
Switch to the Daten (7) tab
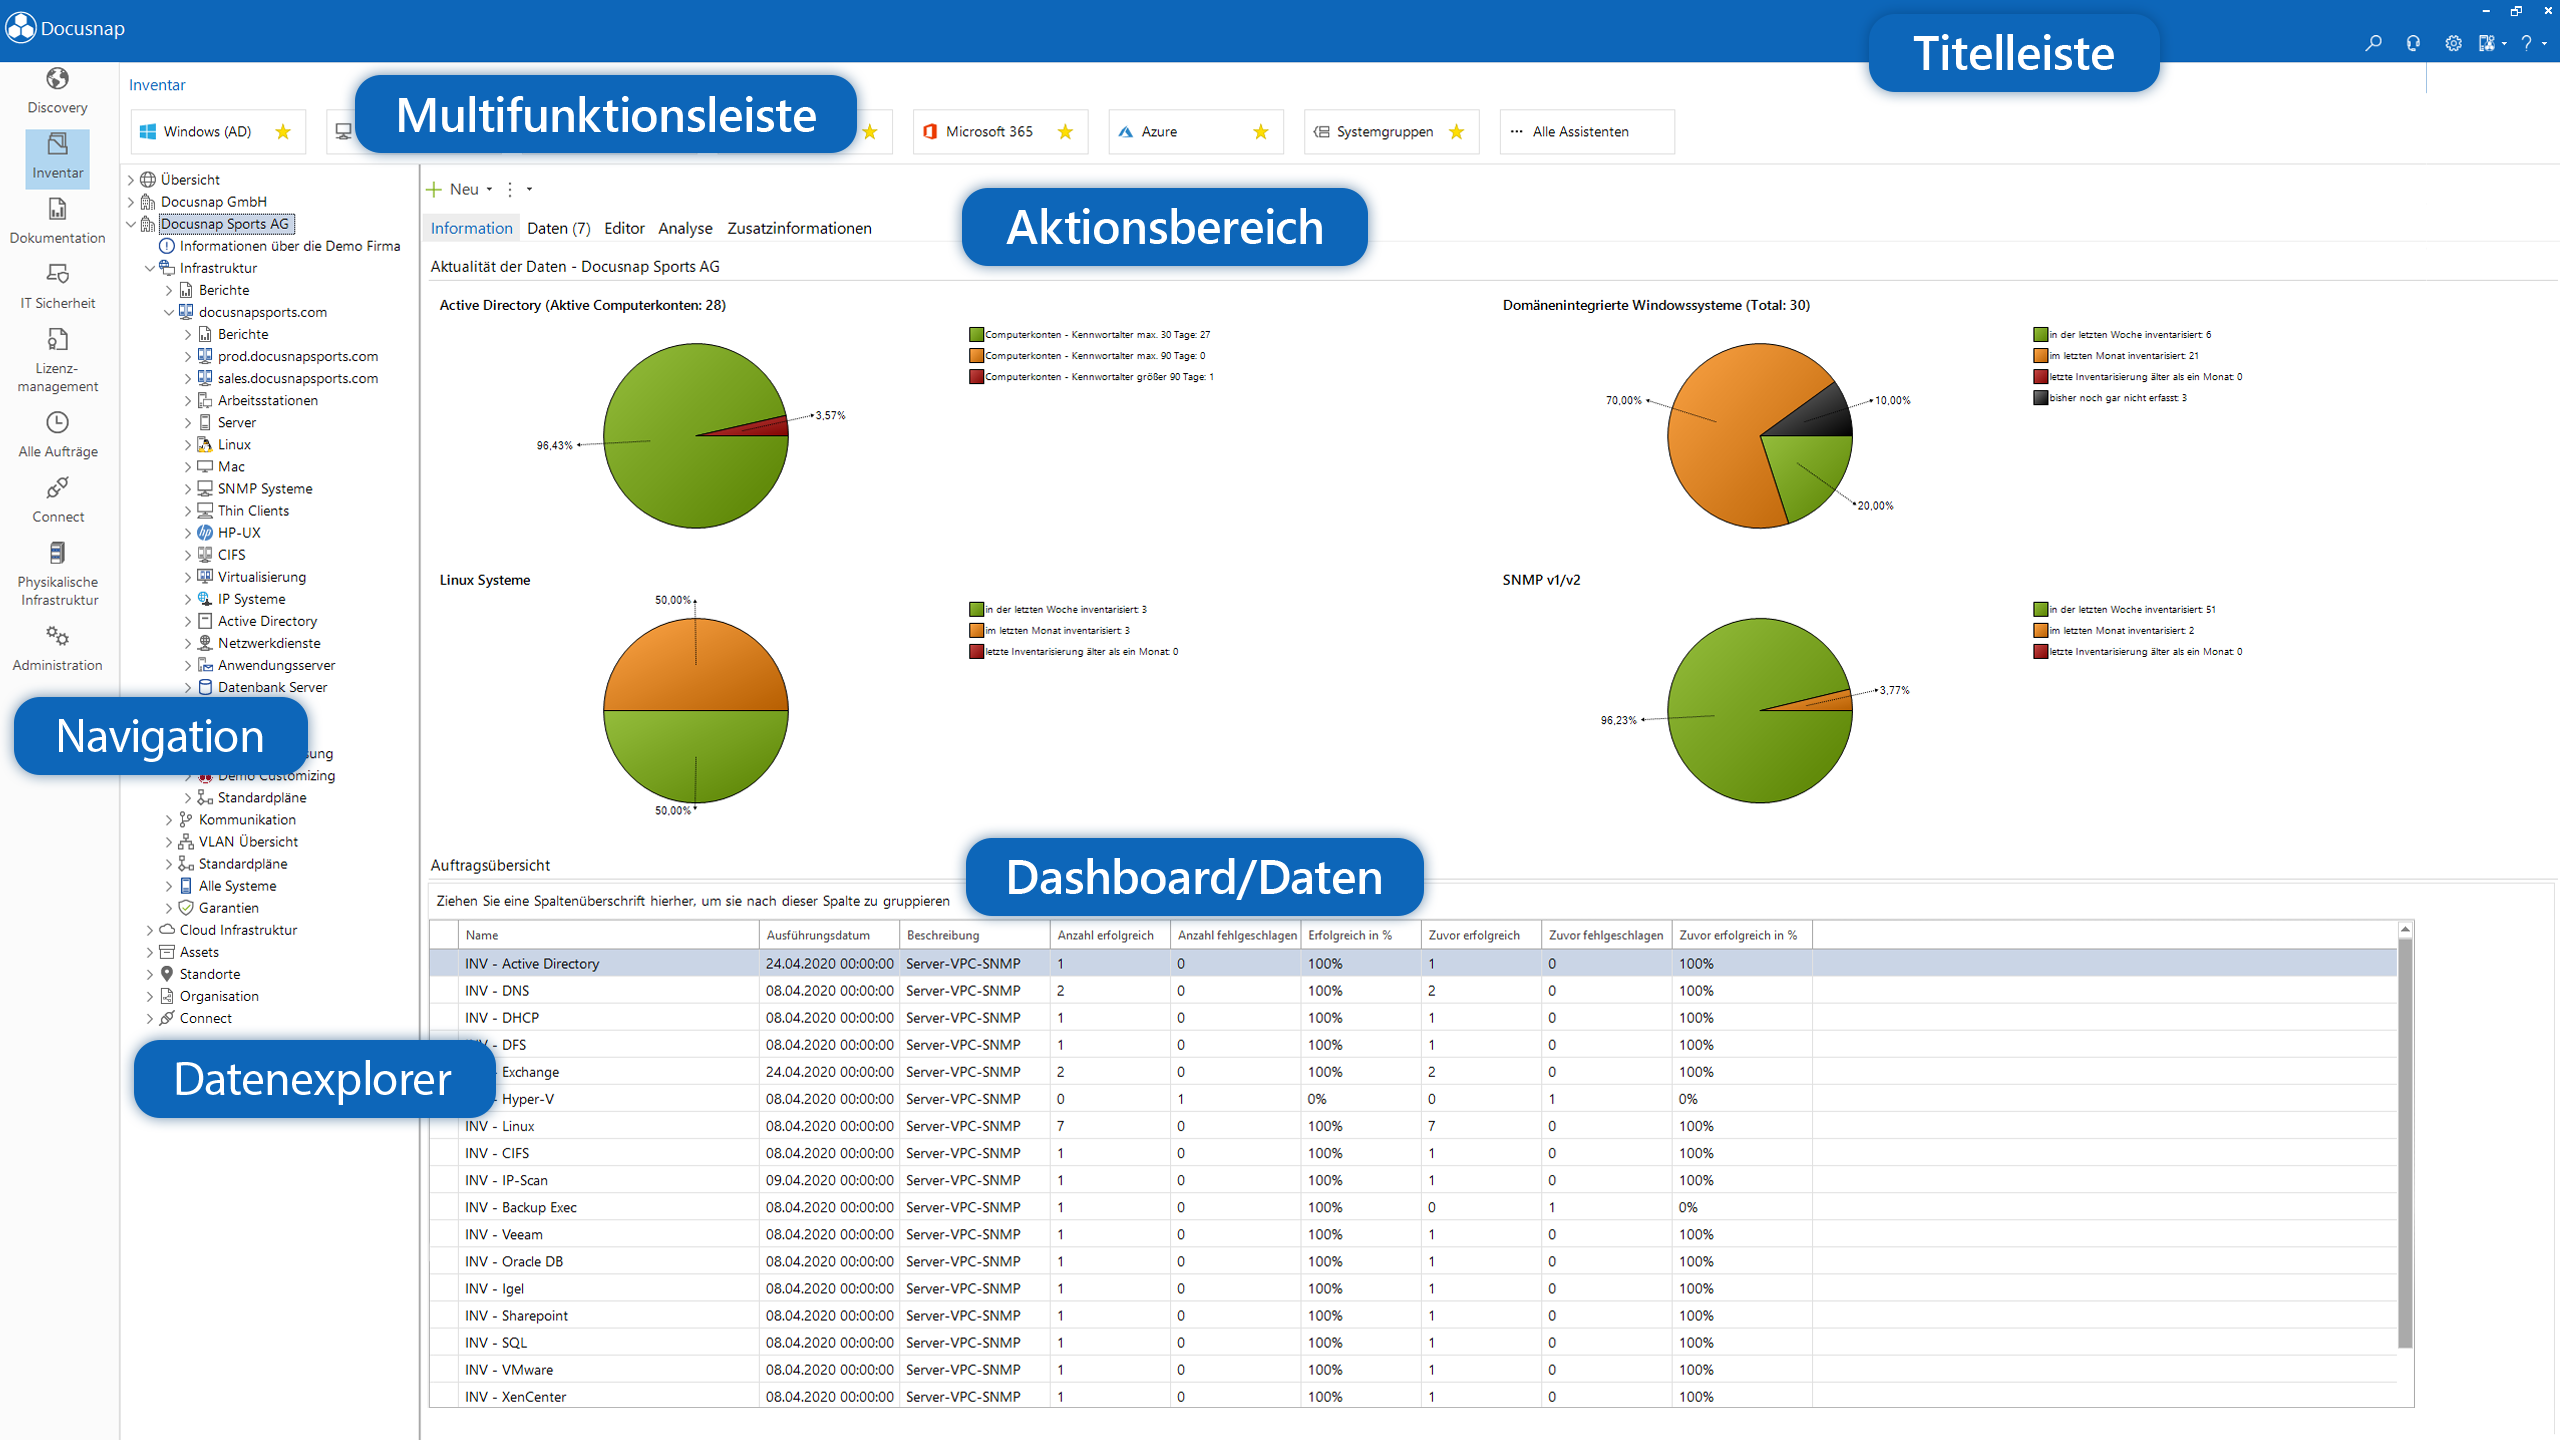pyautogui.click(x=558, y=228)
